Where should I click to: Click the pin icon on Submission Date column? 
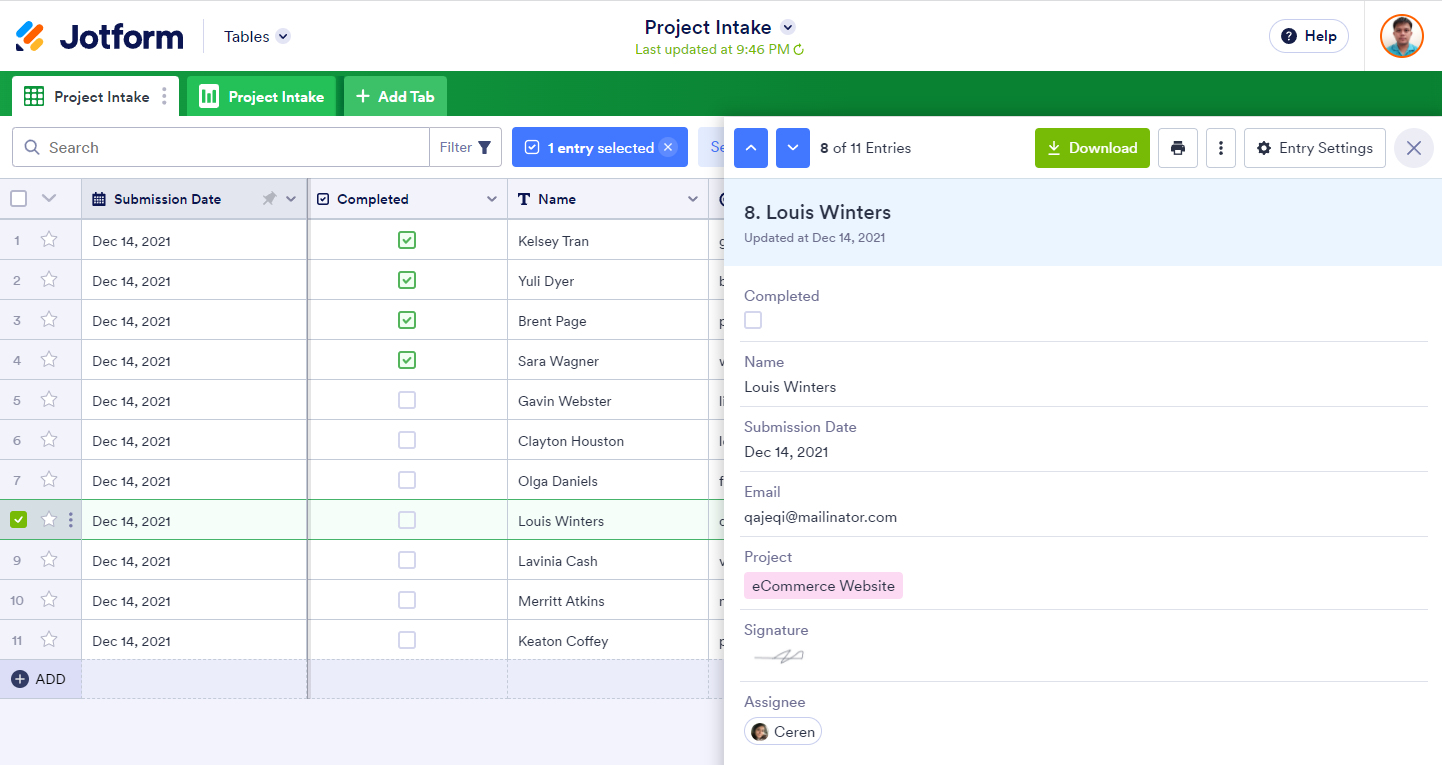pyautogui.click(x=268, y=199)
